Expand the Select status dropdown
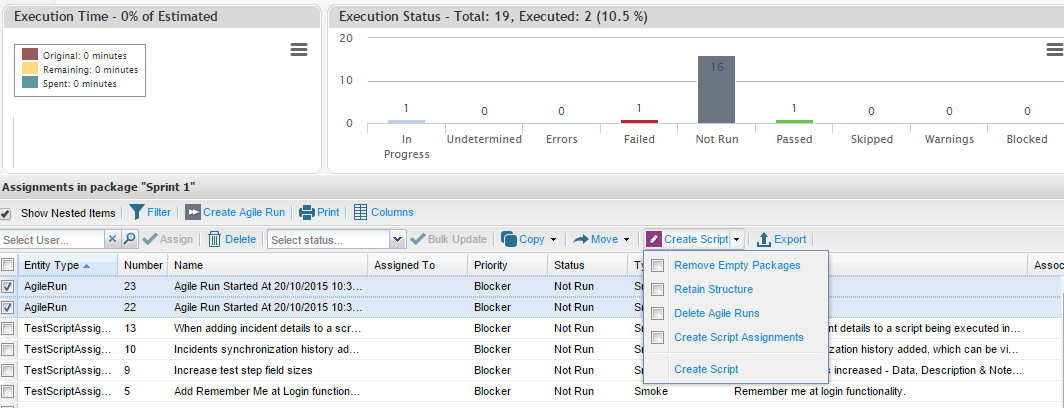Screen dimensions: 1064x408 pos(397,239)
